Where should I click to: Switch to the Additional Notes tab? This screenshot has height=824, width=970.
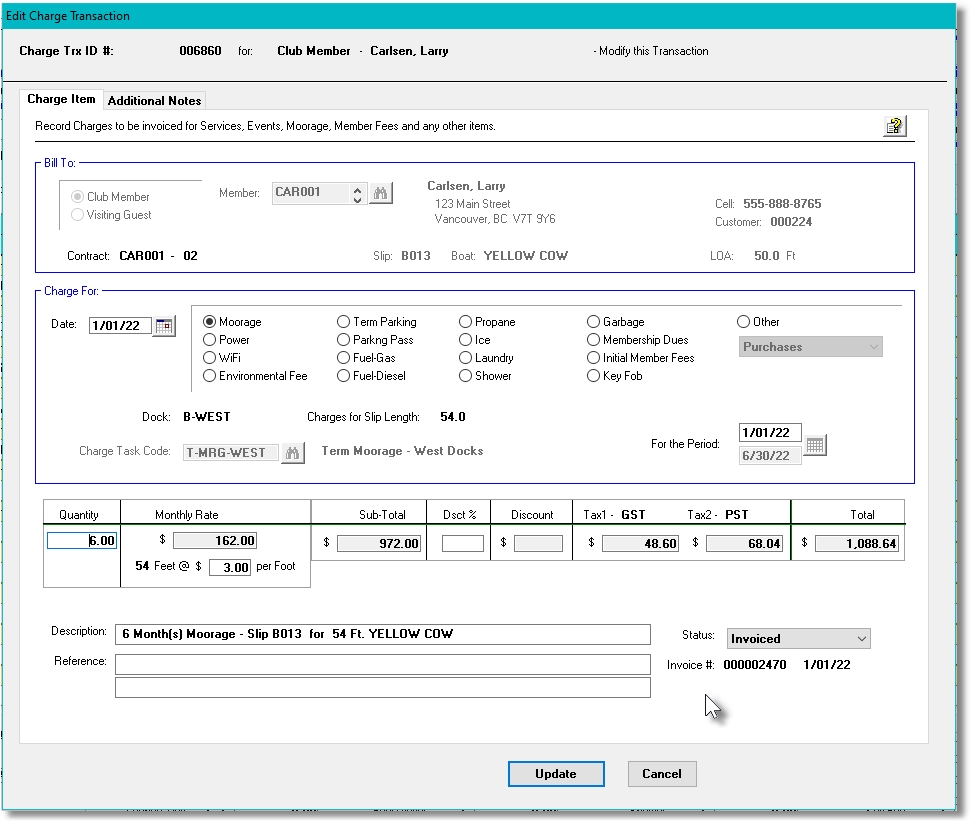coord(154,100)
